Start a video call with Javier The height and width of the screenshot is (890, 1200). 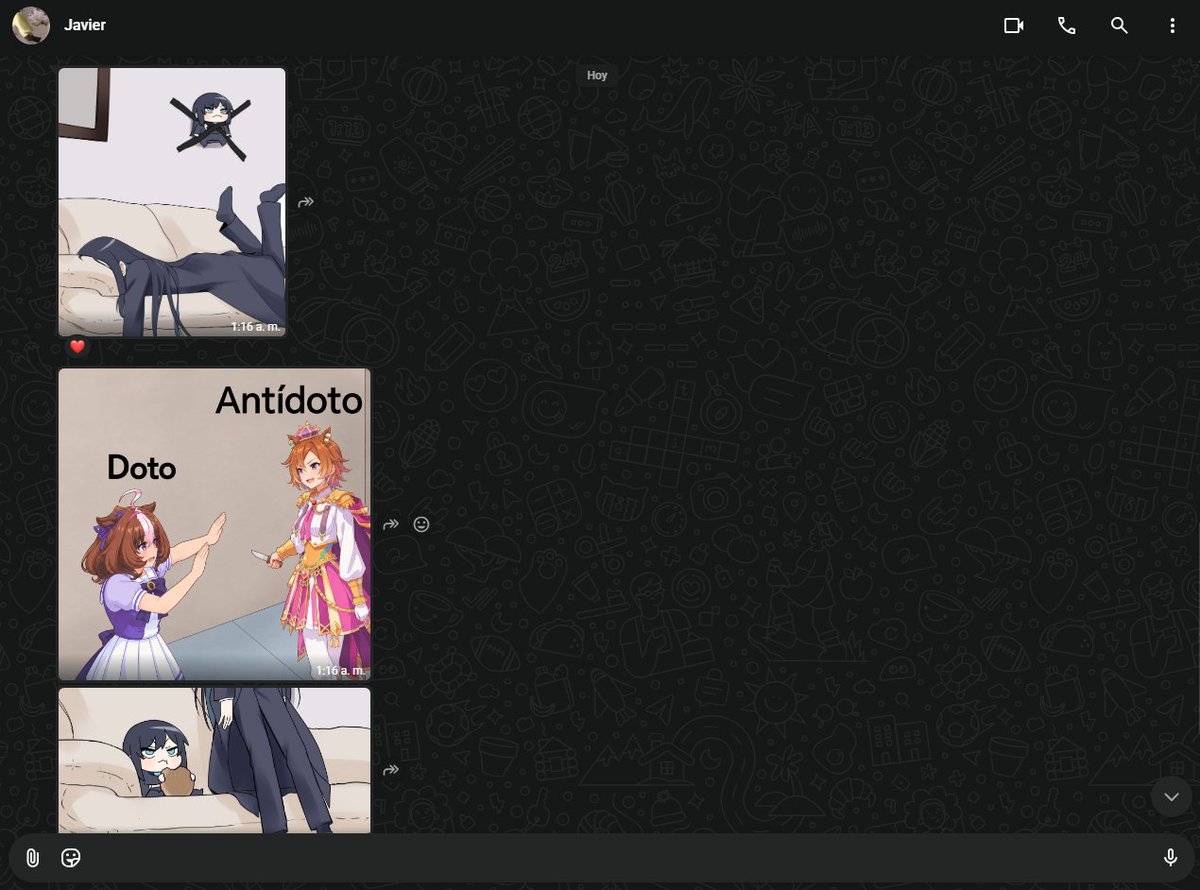[x=1014, y=26]
